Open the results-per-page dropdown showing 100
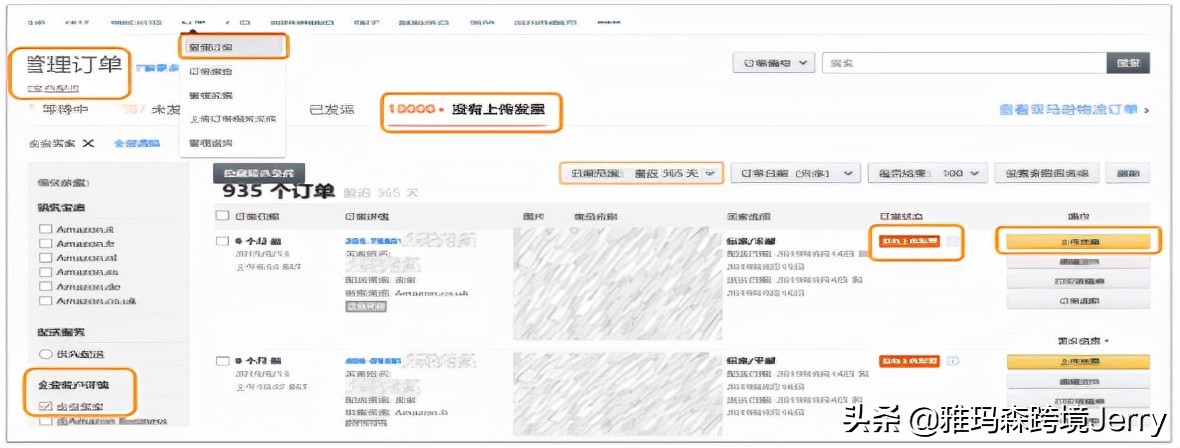The image size is (1180, 448). tap(927, 173)
